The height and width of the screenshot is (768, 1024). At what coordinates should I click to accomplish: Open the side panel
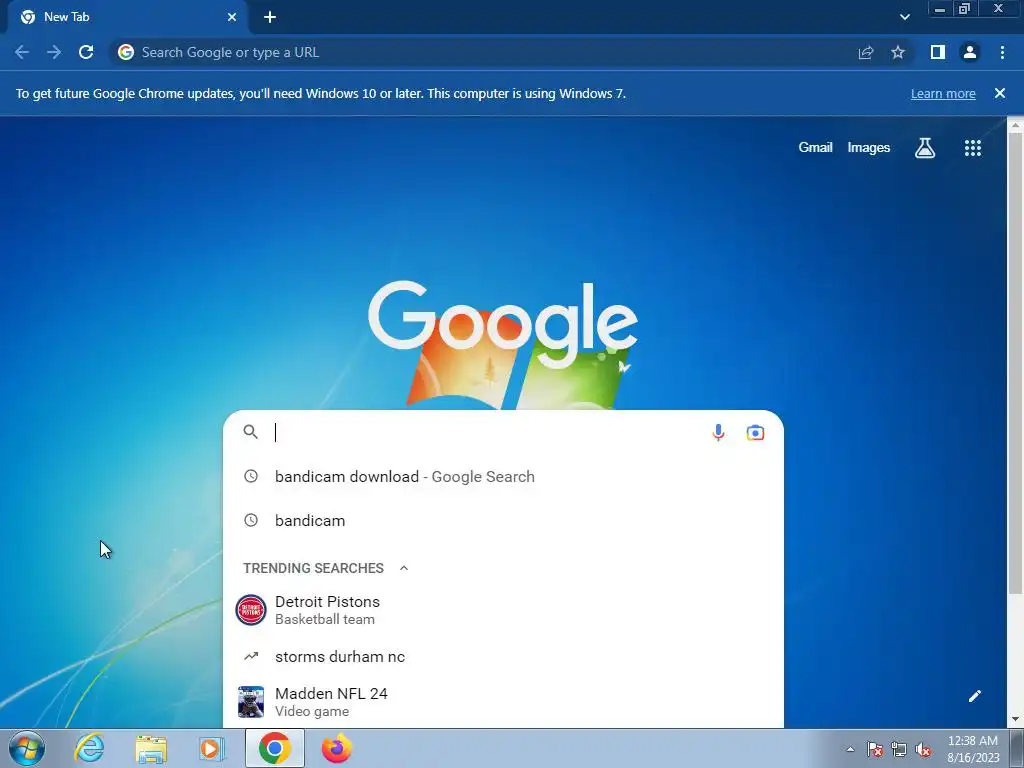pyautogui.click(x=938, y=52)
